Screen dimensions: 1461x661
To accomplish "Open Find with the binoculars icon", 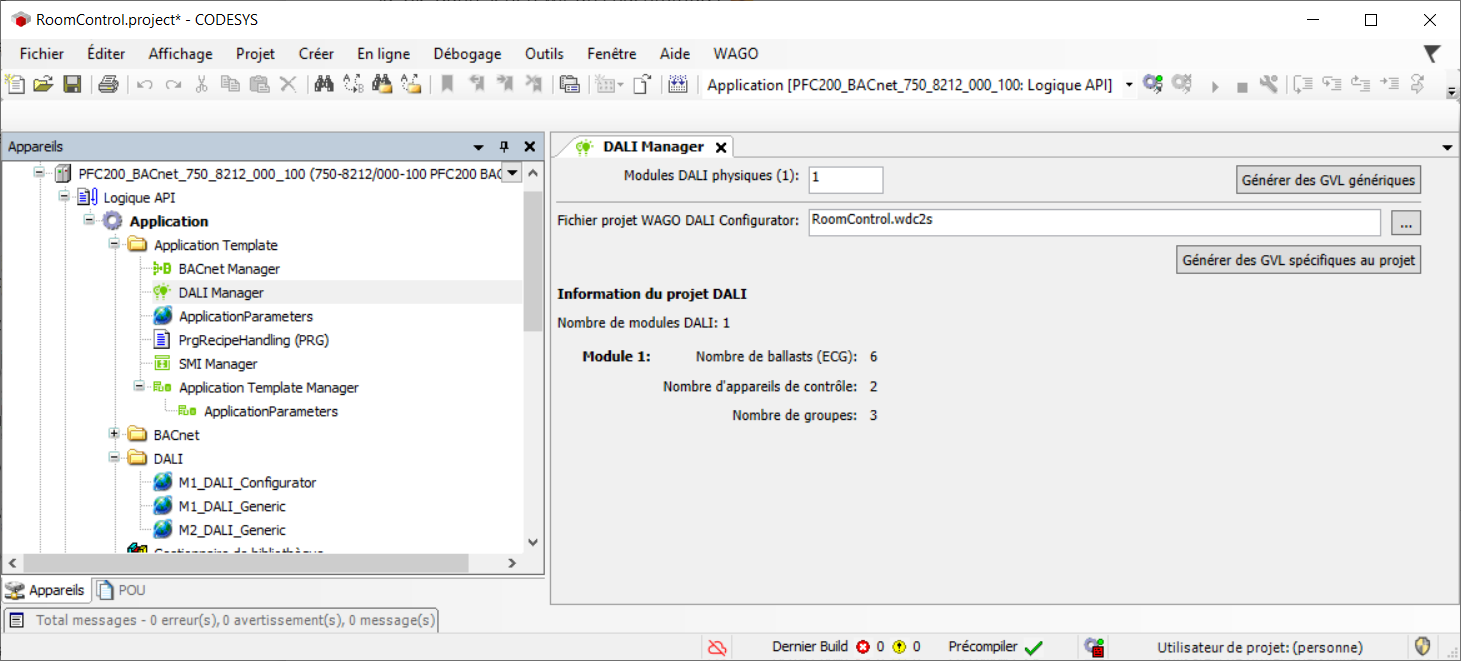I will 324,85.
